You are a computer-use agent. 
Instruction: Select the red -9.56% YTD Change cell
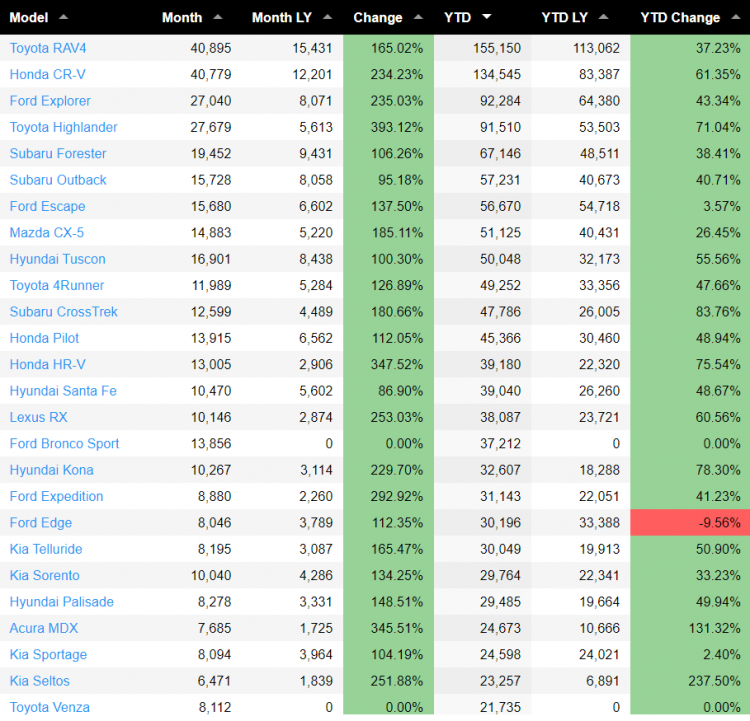[x=690, y=522]
